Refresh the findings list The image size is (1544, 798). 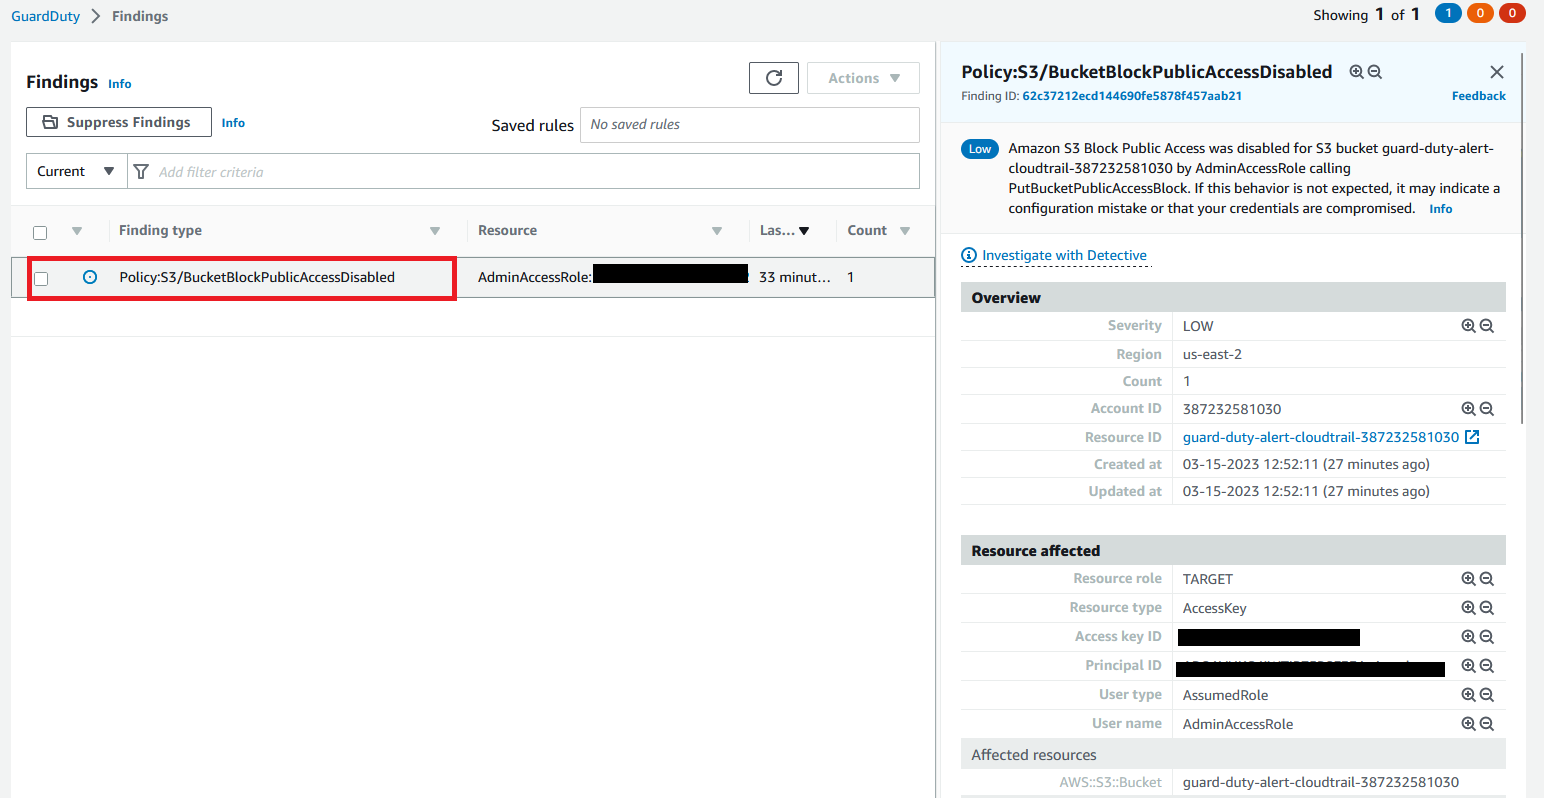(774, 78)
